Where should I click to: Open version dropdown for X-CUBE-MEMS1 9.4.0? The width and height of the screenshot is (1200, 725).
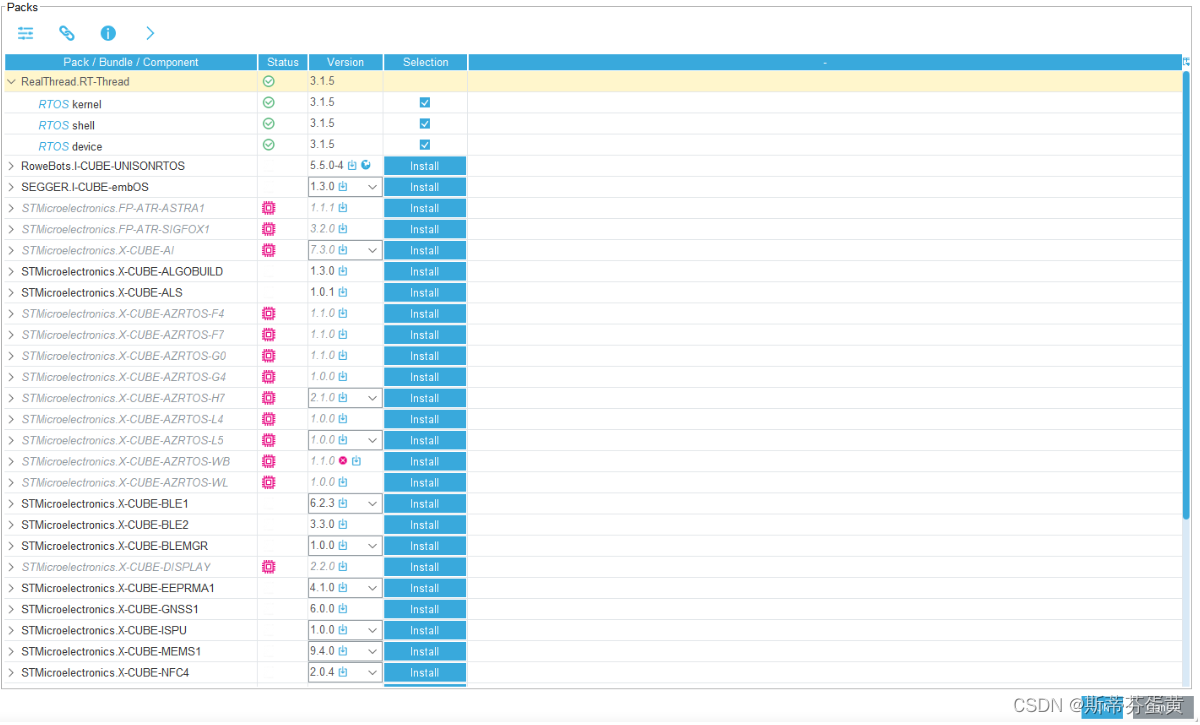[x=373, y=651]
